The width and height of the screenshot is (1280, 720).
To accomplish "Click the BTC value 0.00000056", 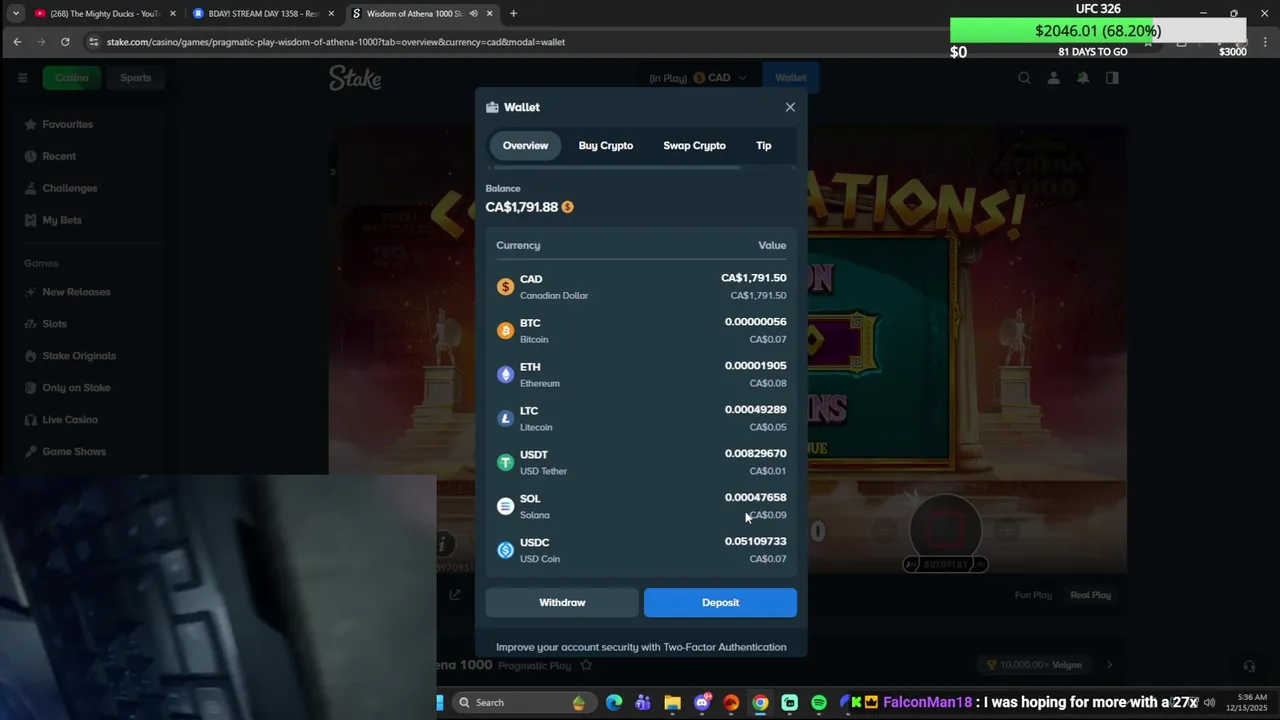I will point(755,322).
